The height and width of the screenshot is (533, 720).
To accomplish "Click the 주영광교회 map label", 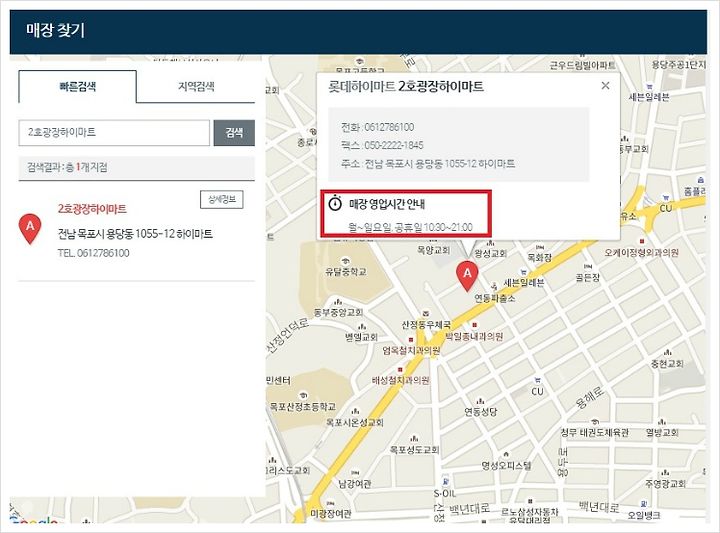I will [666, 483].
